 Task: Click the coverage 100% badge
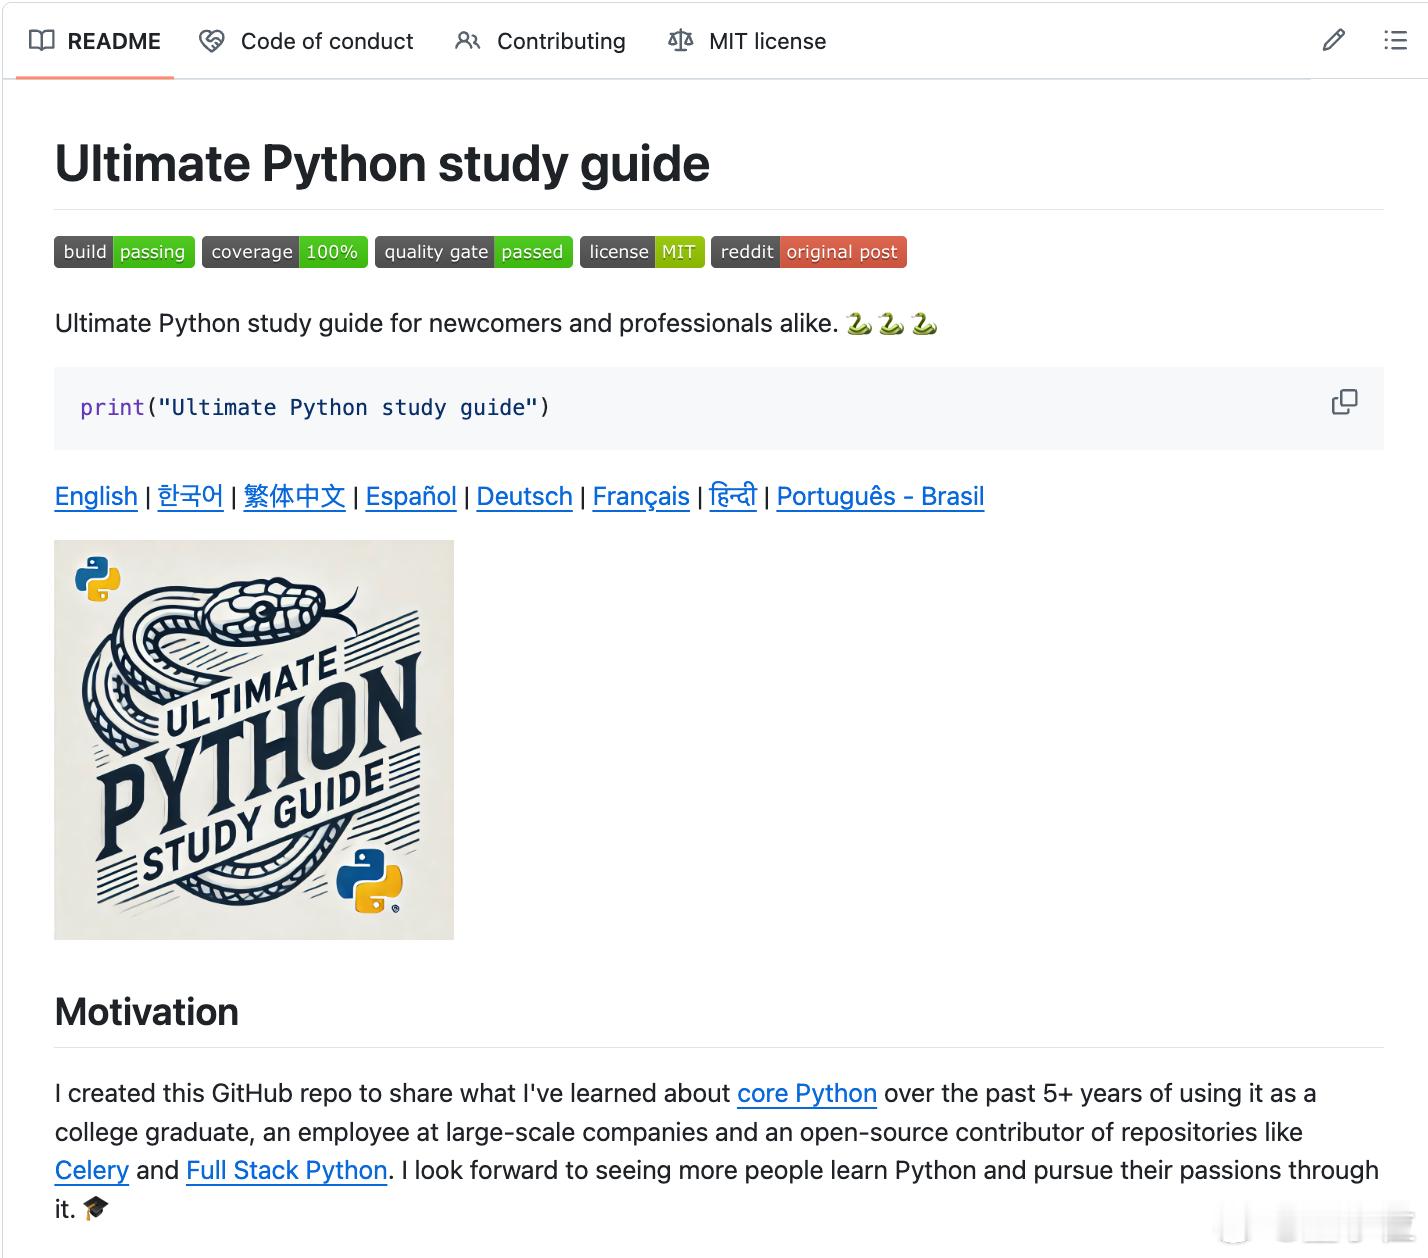click(x=284, y=252)
